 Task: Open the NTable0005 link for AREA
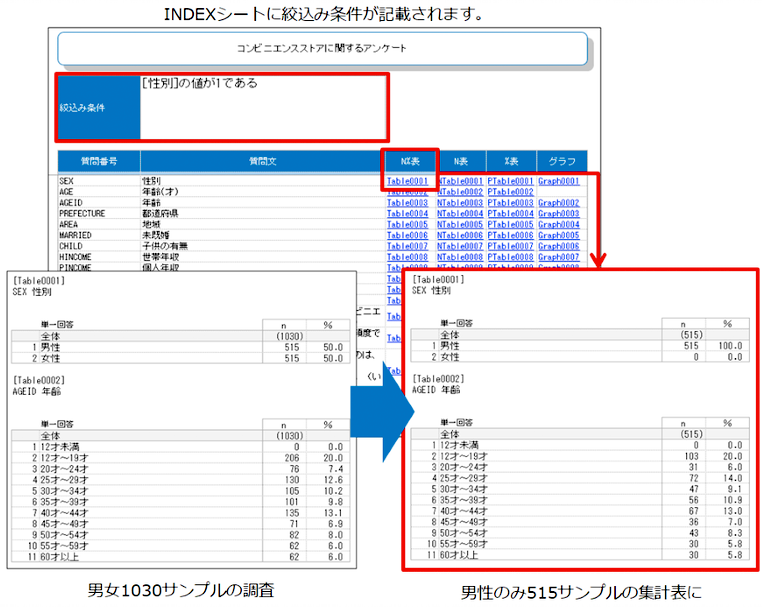pos(460,224)
